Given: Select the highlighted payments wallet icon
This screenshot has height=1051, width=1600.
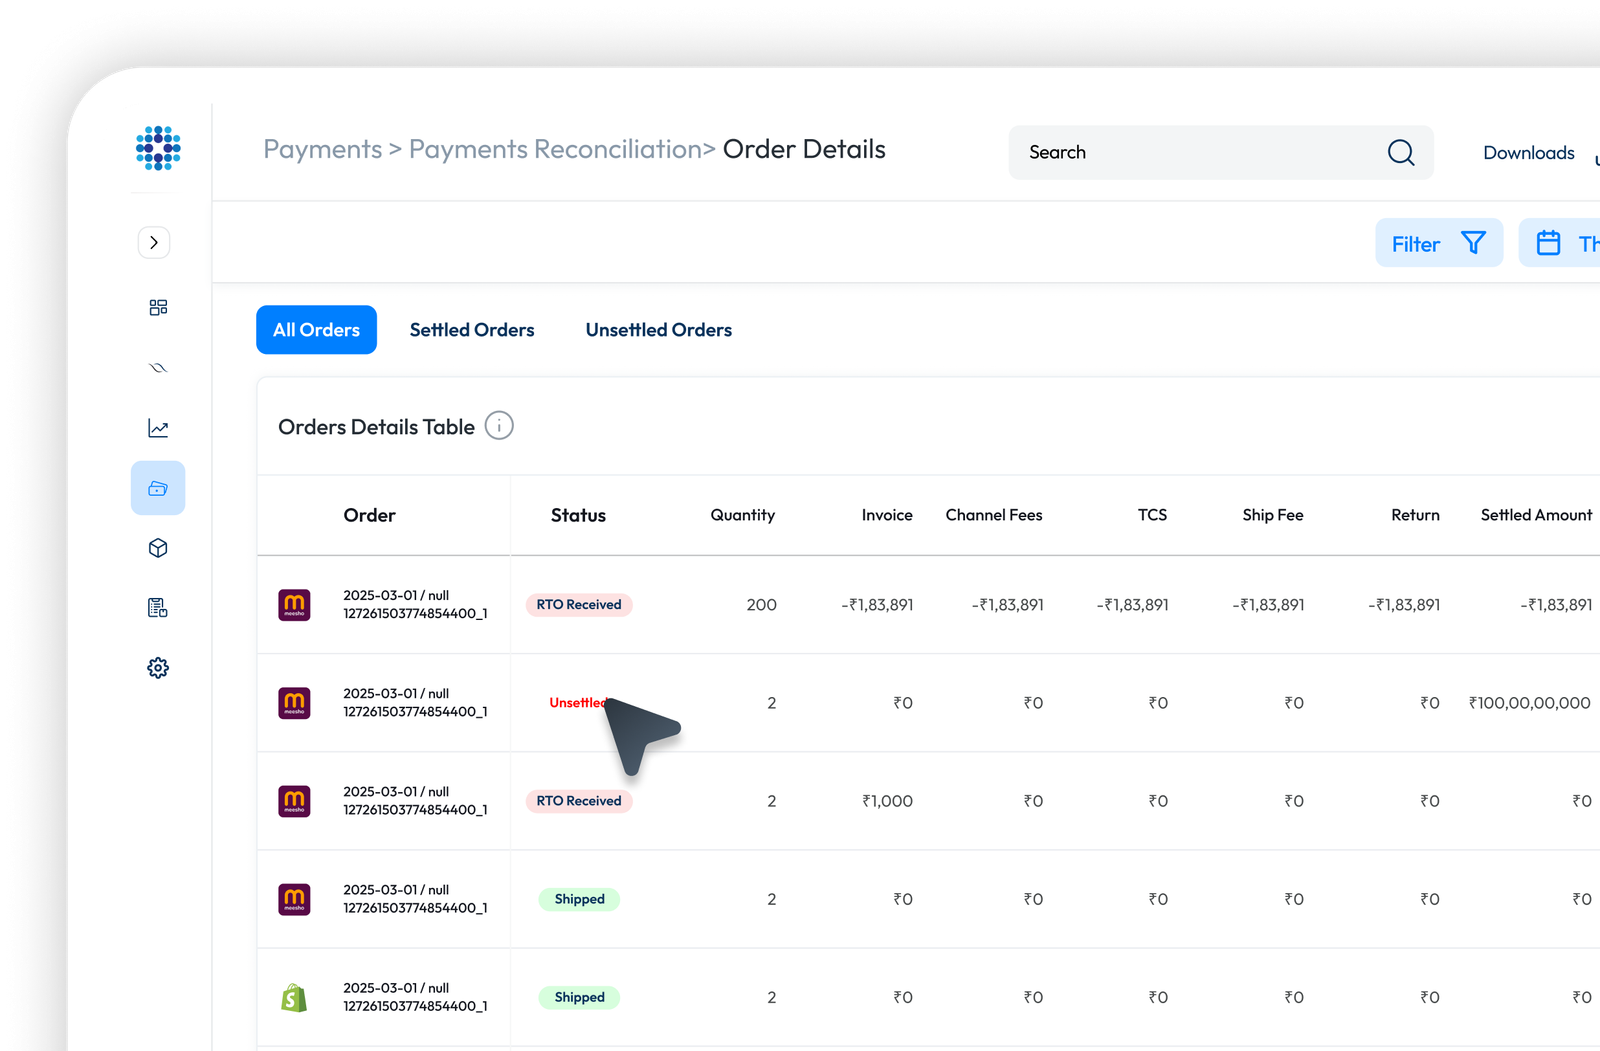Looking at the screenshot, I should tap(158, 488).
